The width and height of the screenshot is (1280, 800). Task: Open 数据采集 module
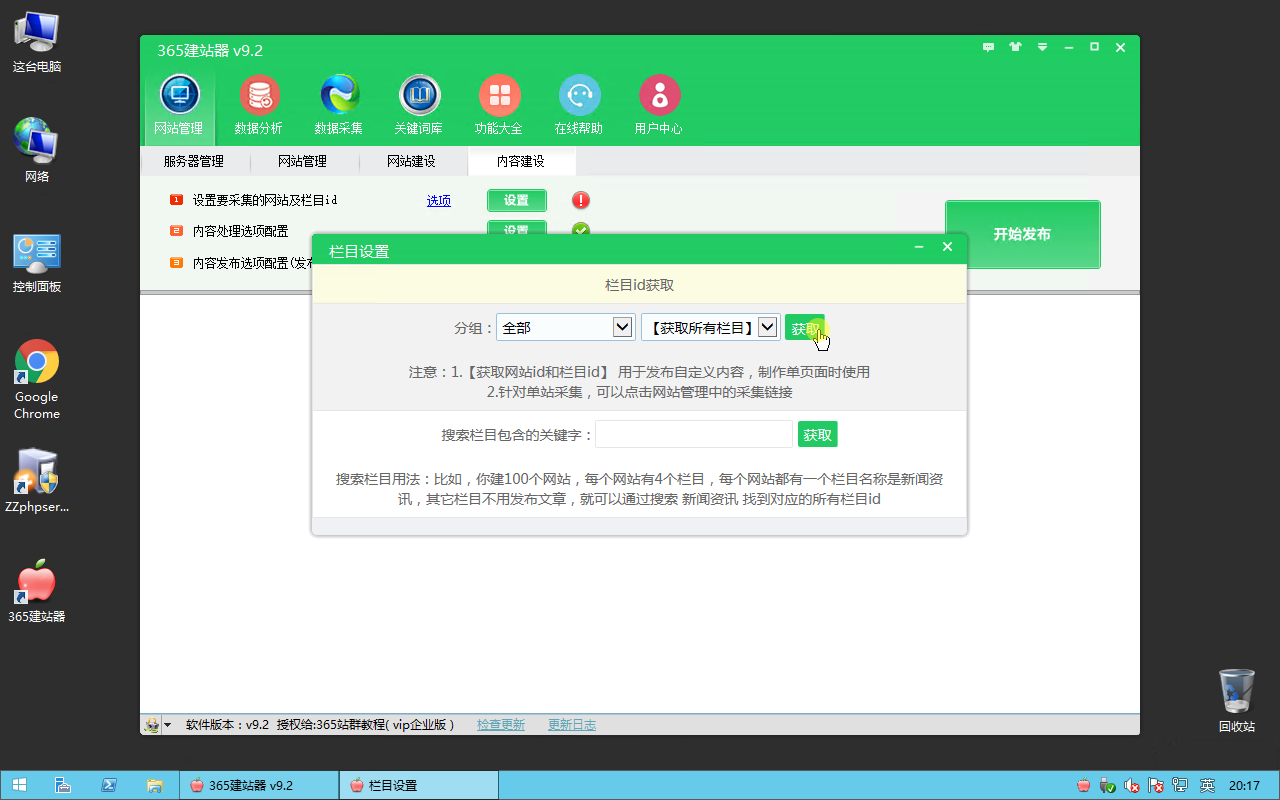(x=339, y=104)
